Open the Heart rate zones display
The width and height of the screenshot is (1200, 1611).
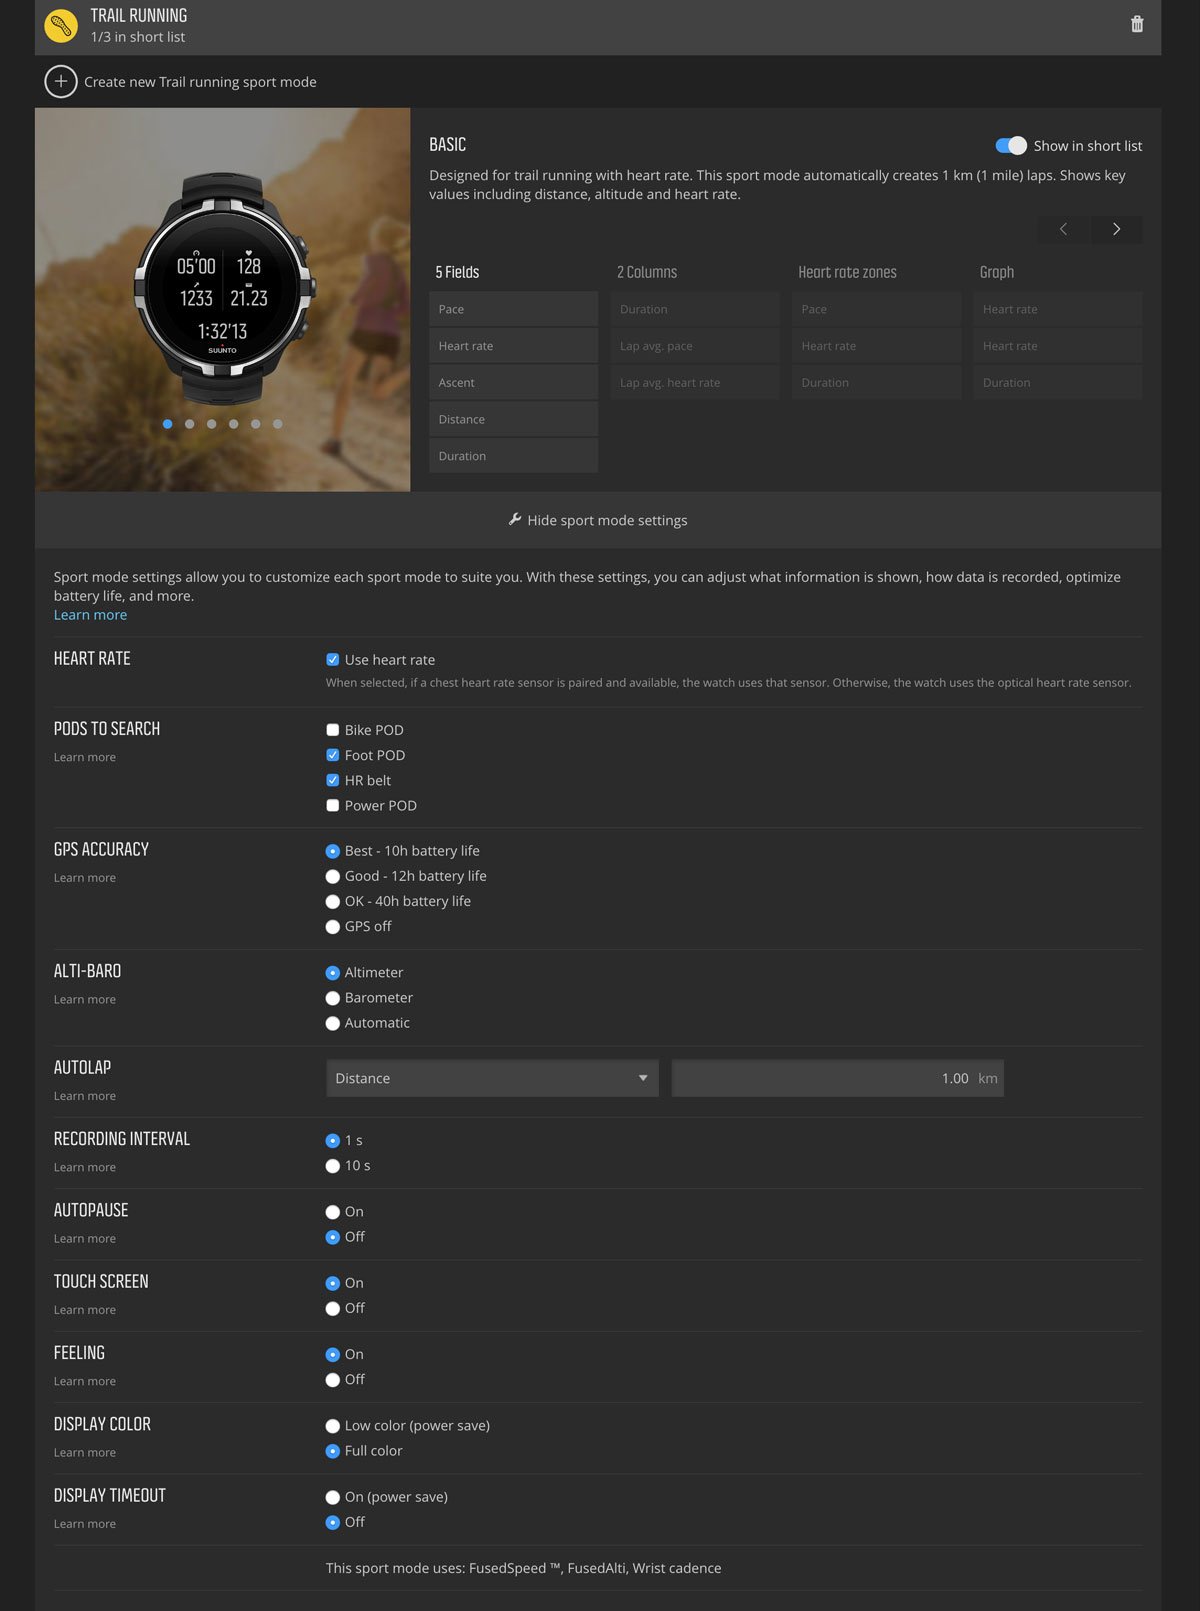[847, 272]
